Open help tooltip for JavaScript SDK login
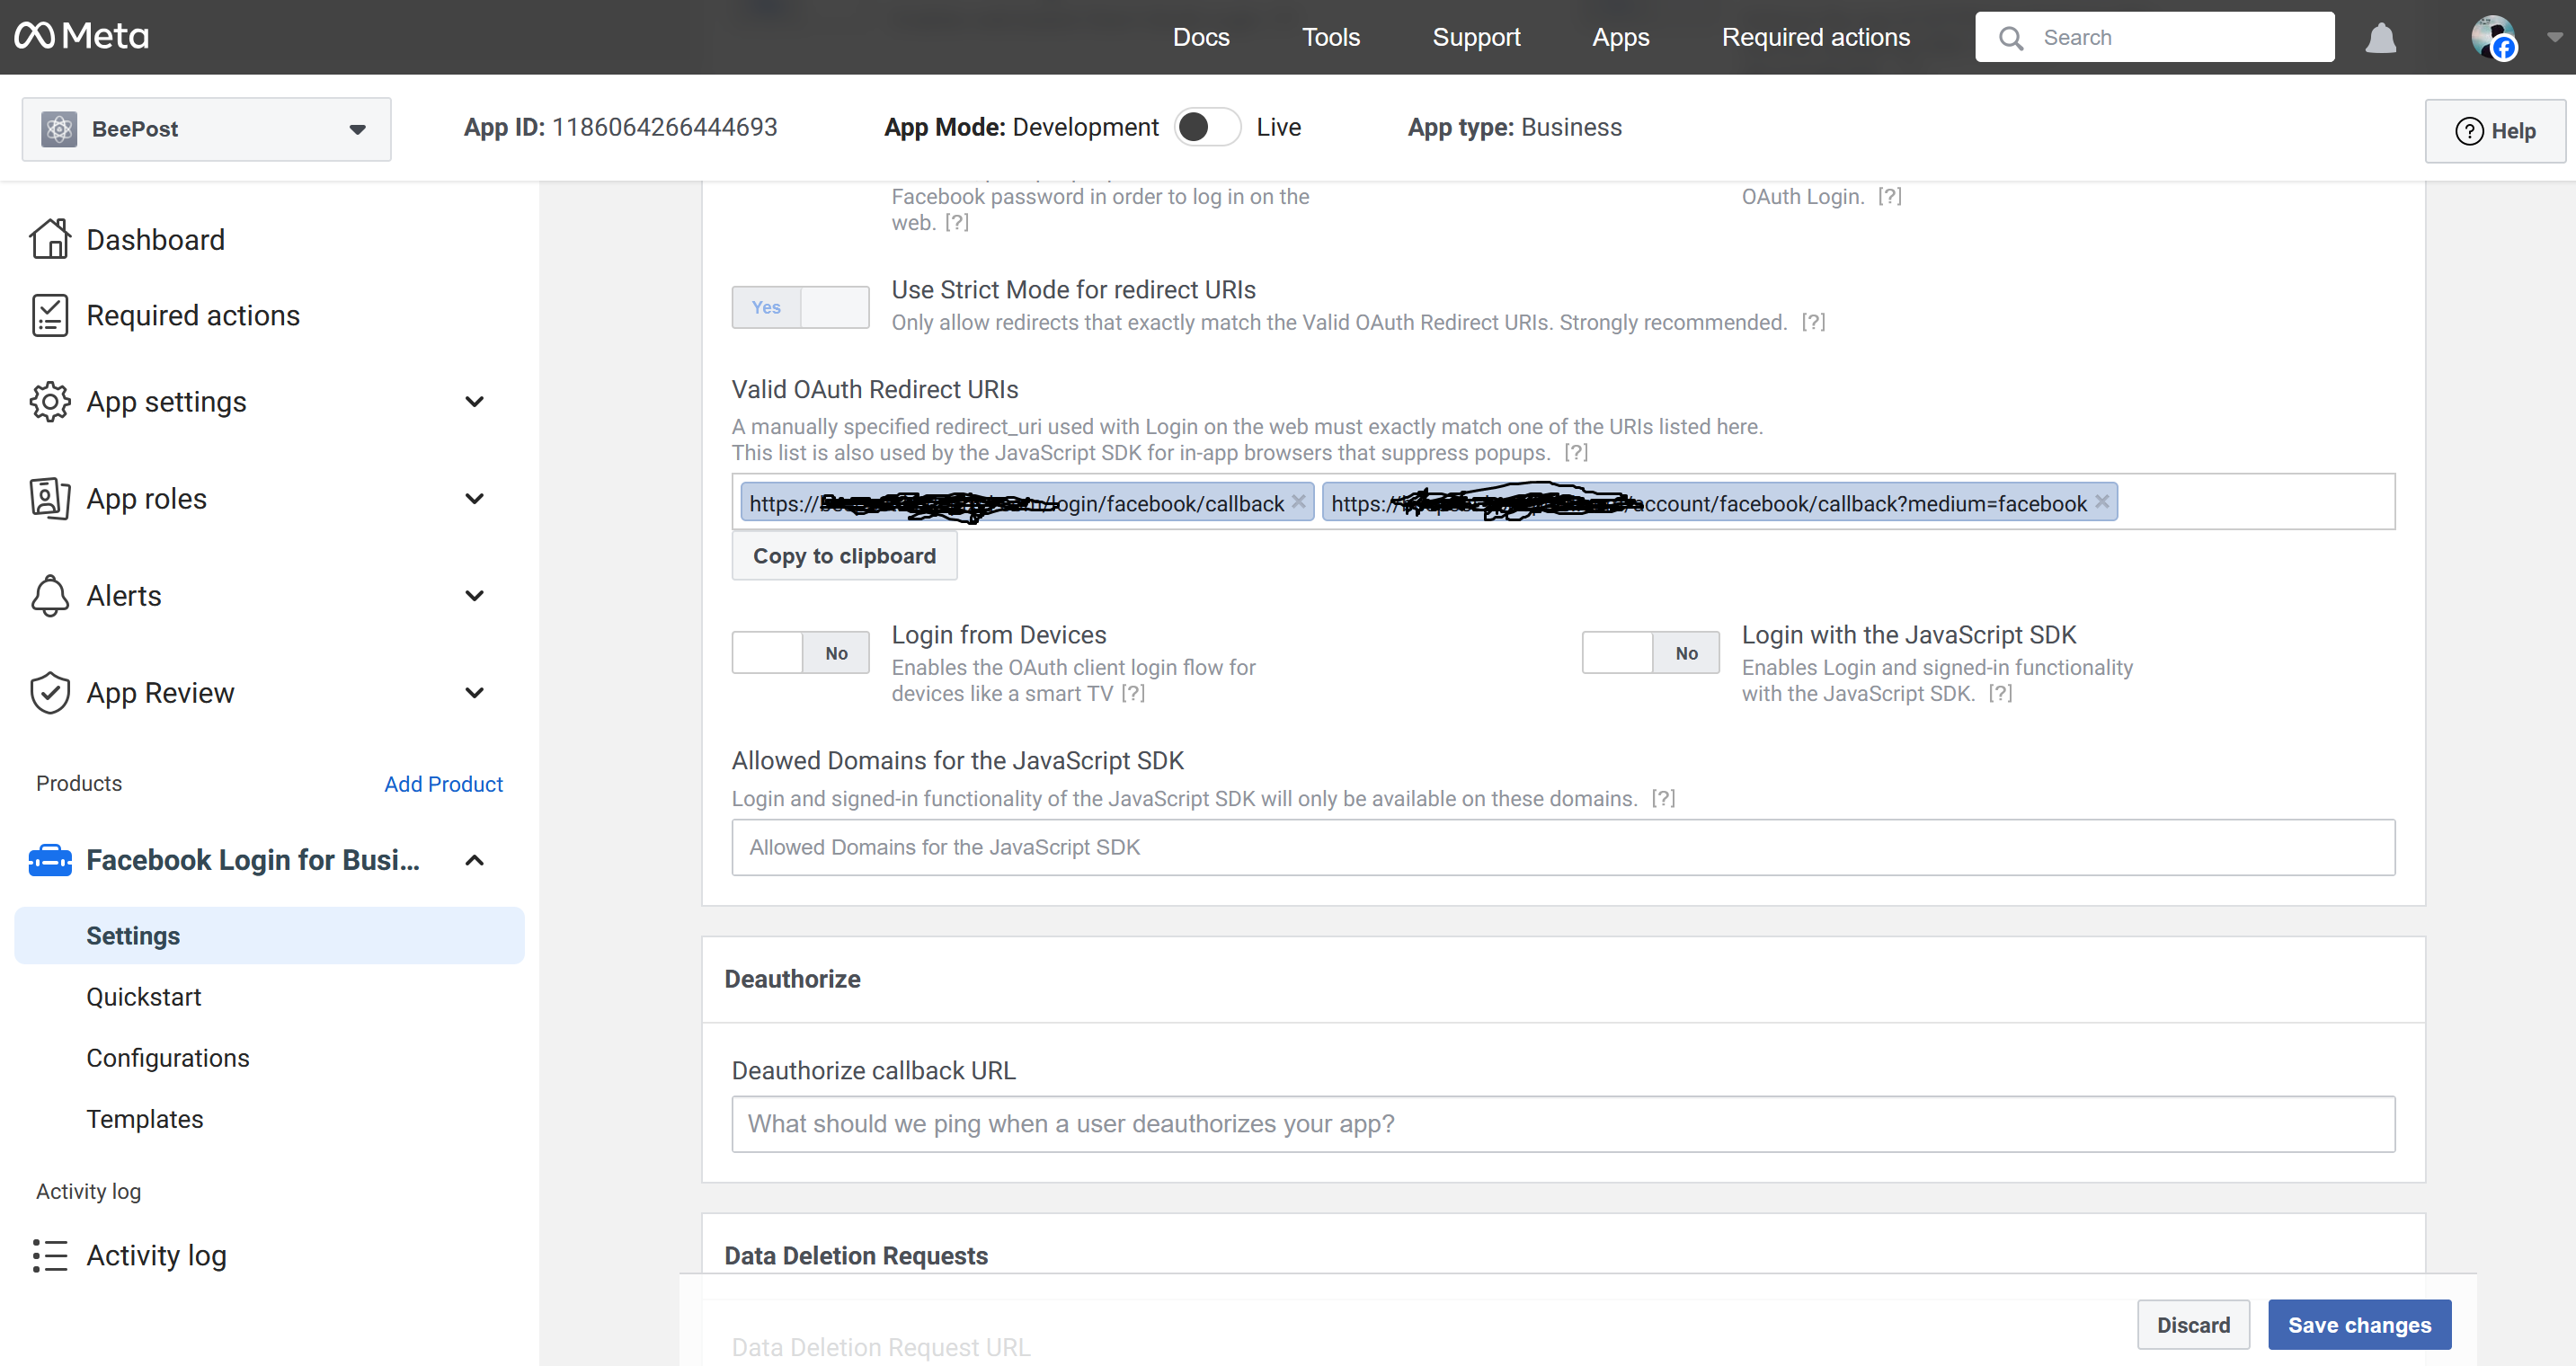 coord(2000,693)
